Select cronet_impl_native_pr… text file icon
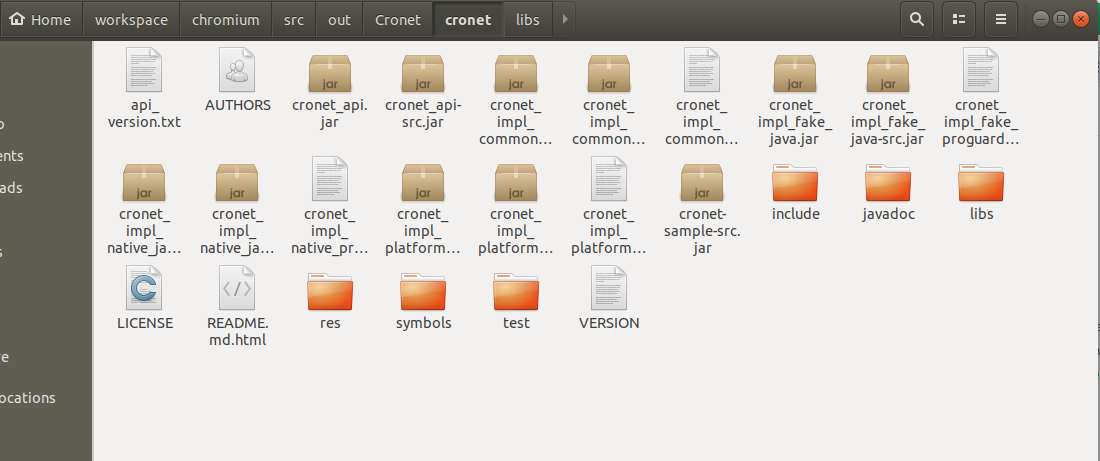The height and width of the screenshot is (461, 1100). tap(330, 179)
